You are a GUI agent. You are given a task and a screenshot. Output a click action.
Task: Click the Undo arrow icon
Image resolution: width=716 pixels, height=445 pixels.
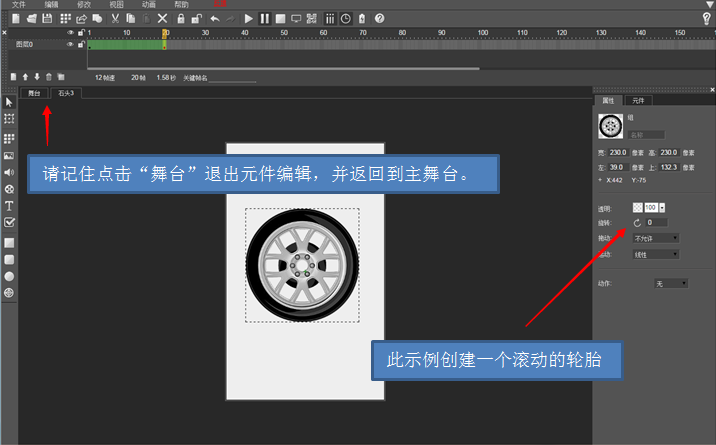tap(215, 18)
